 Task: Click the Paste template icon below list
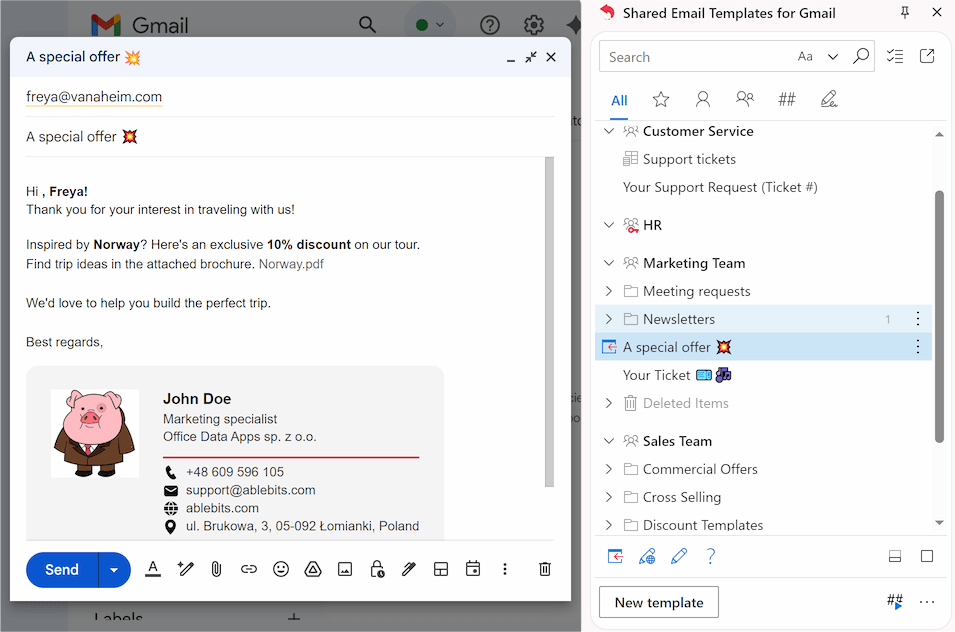[615, 556]
